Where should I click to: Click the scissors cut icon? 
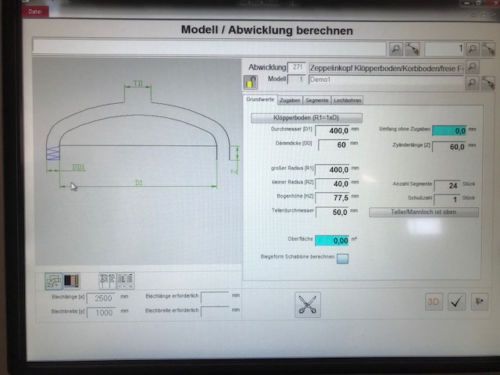308,305
